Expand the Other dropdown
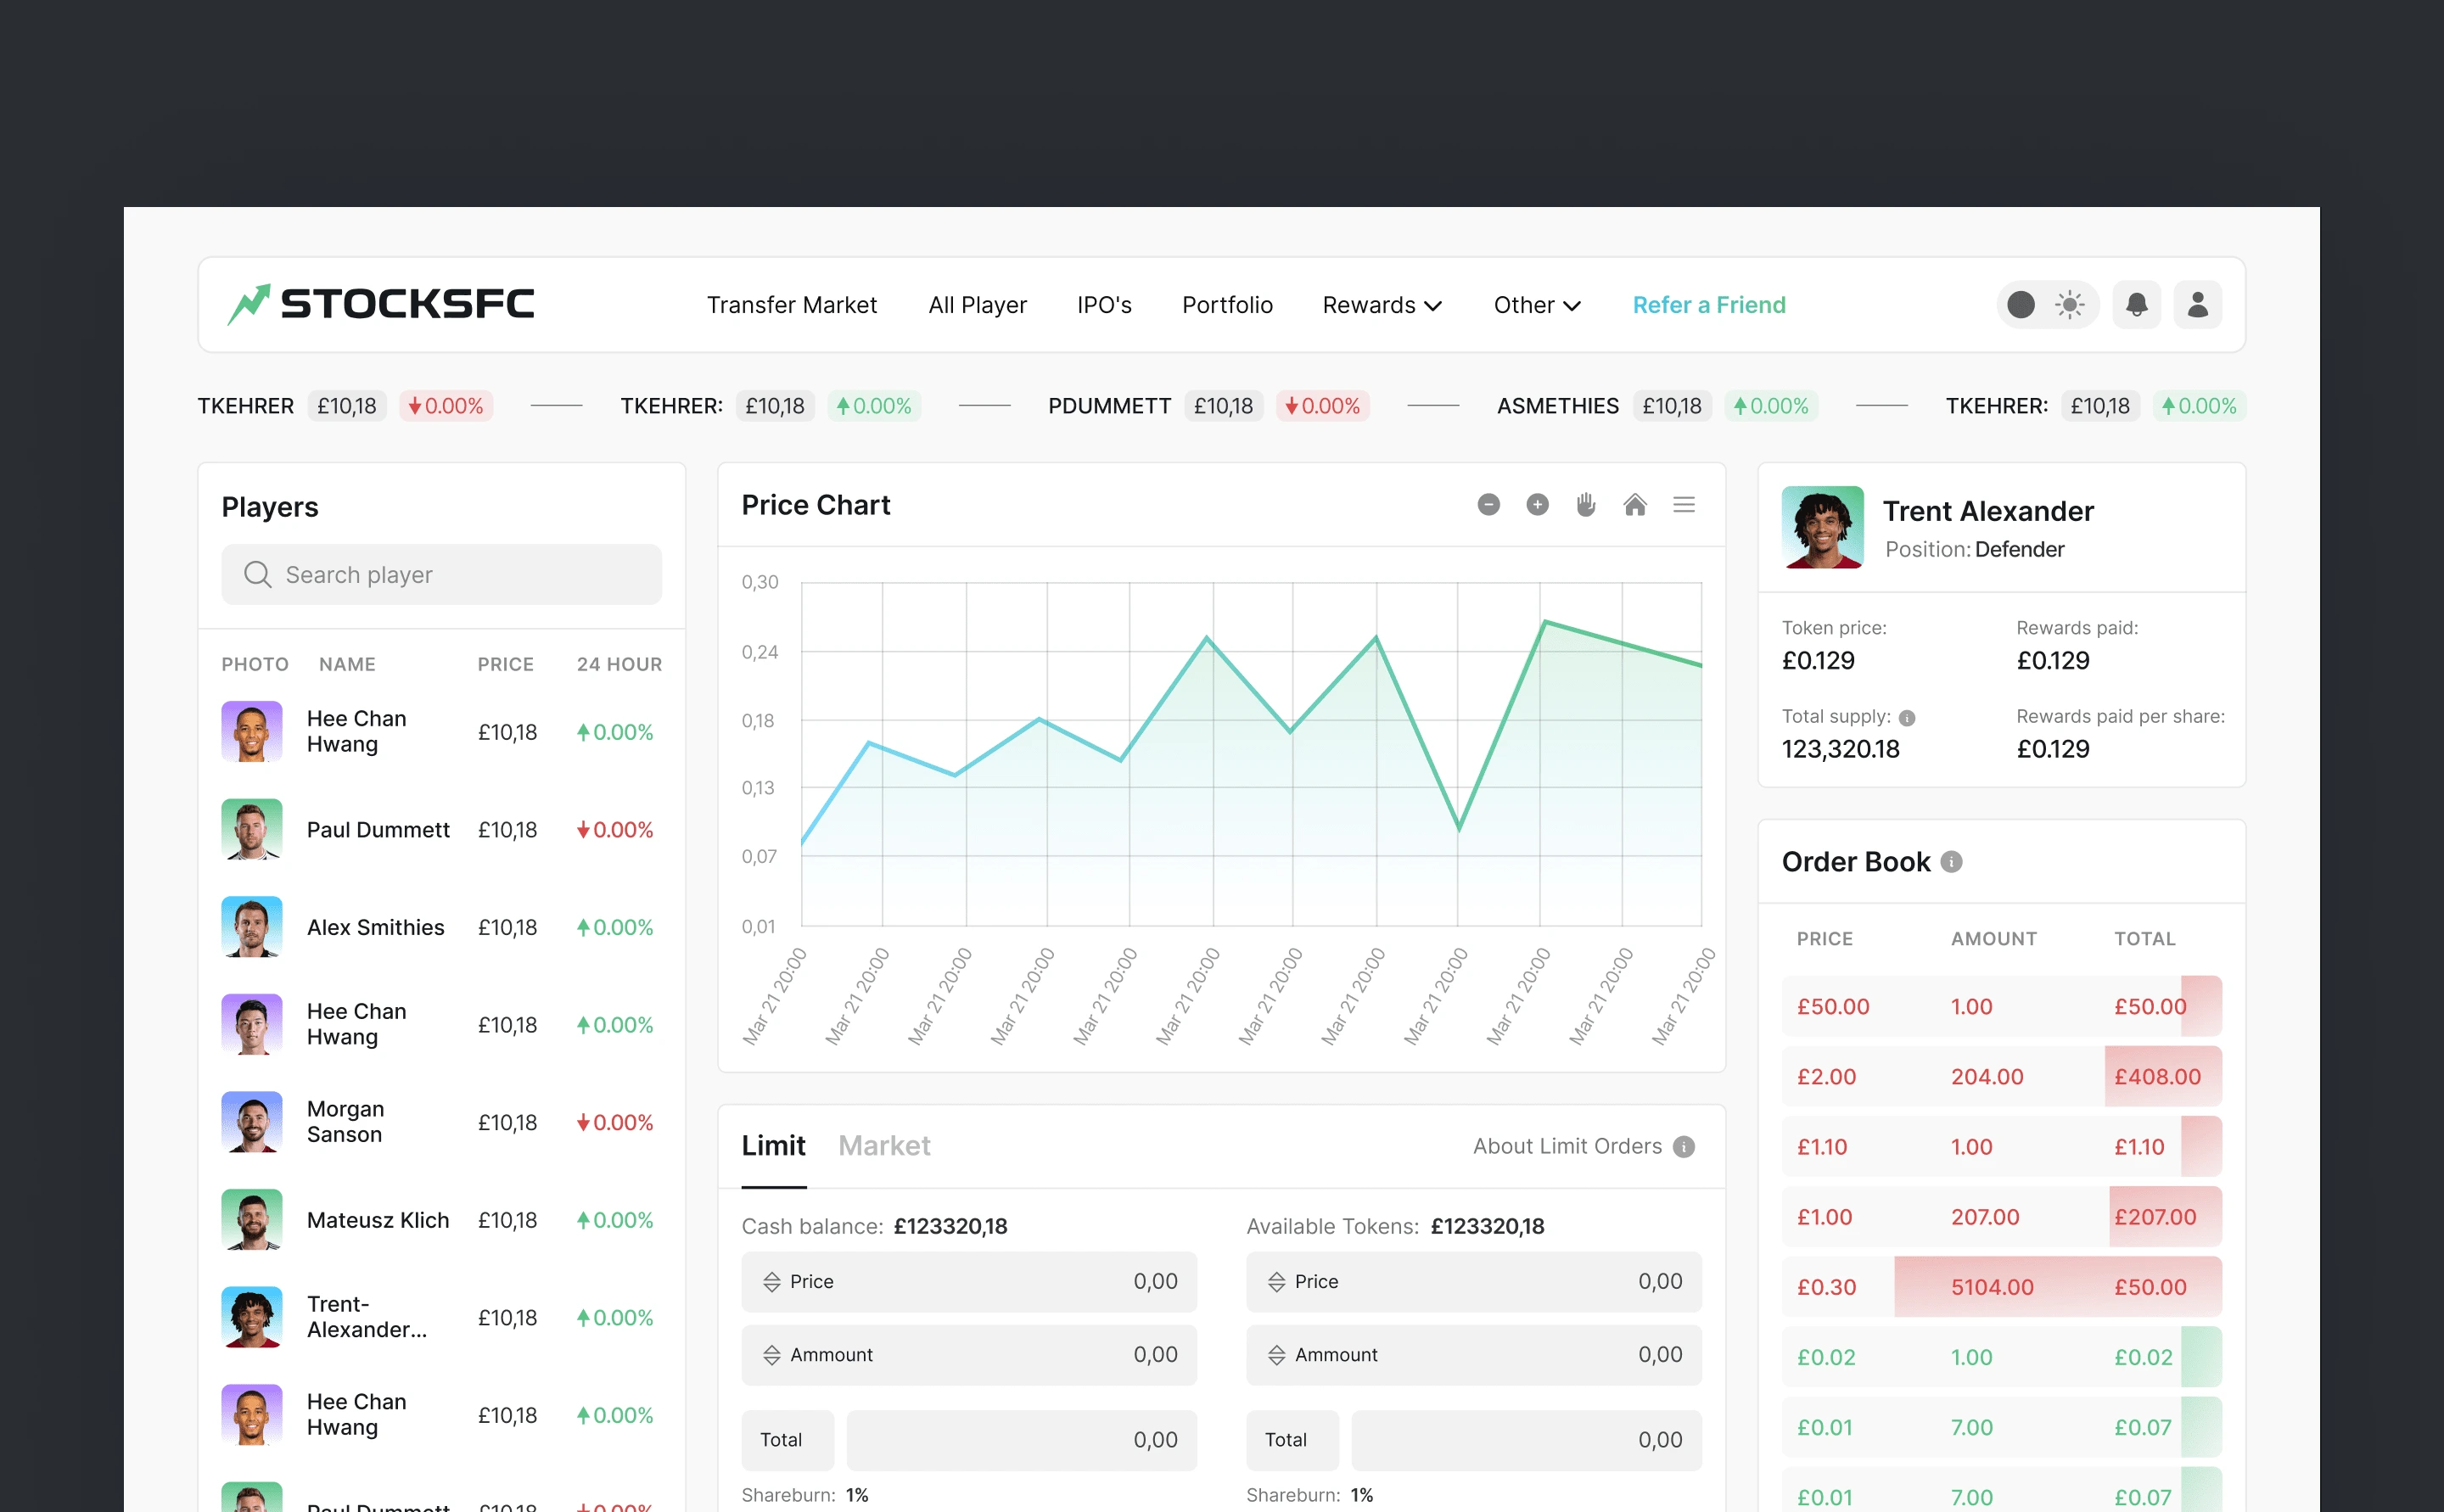2444x1512 pixels. click(1537, 305)
